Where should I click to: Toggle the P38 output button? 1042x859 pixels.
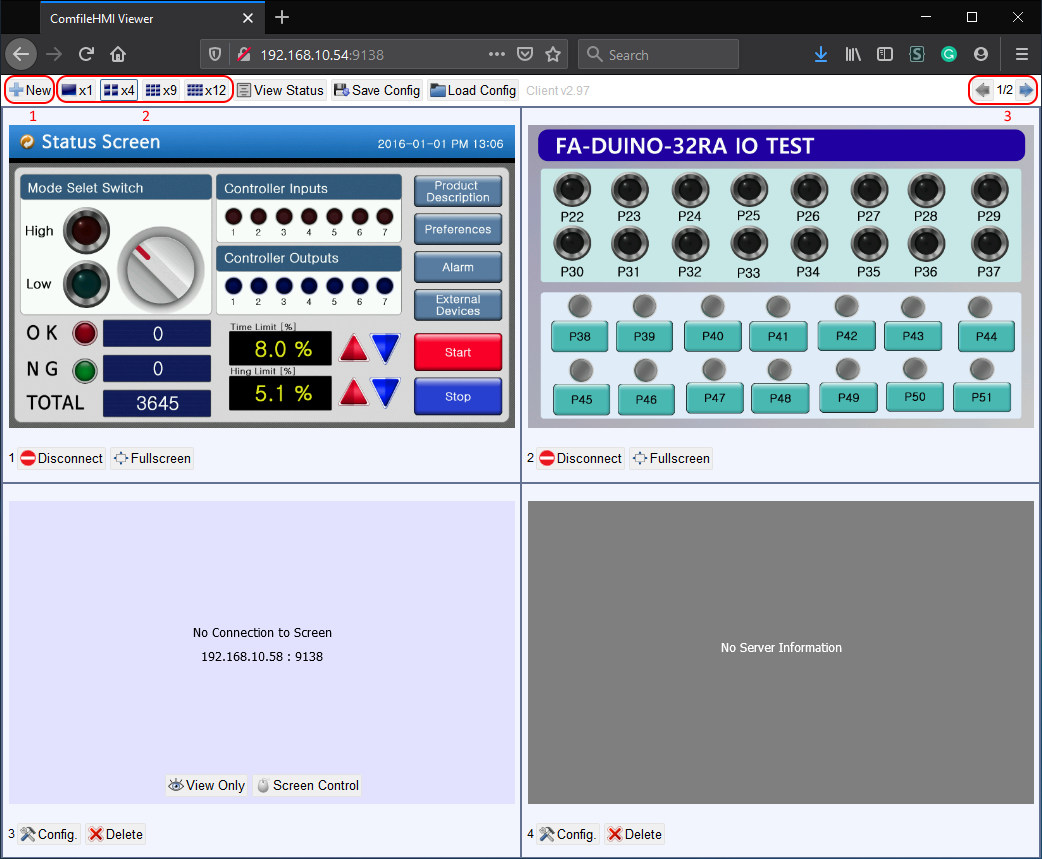coord(580,337)
